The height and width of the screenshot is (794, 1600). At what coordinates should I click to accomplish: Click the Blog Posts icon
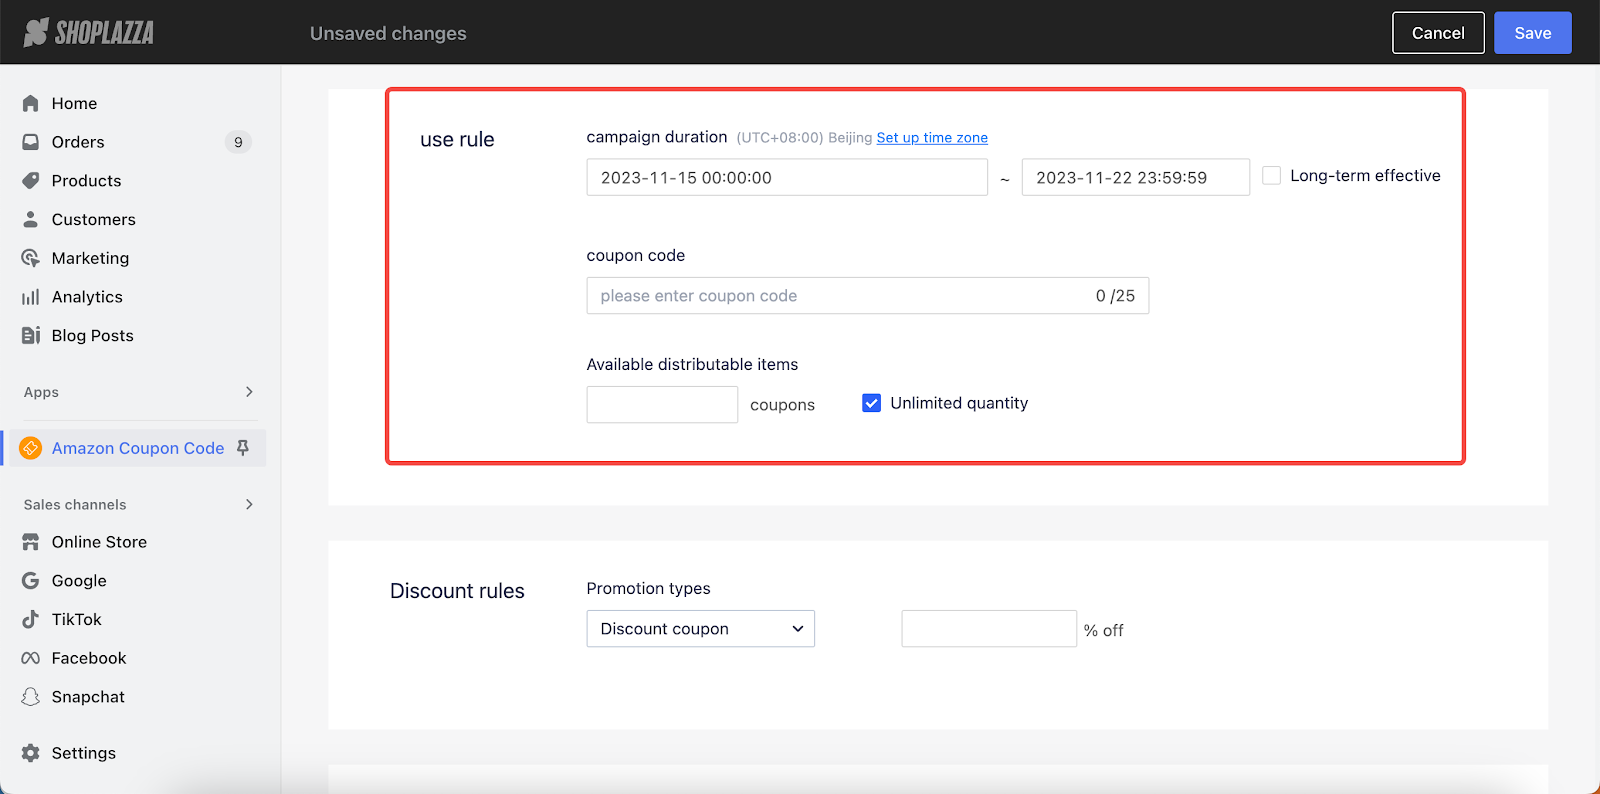31,335
